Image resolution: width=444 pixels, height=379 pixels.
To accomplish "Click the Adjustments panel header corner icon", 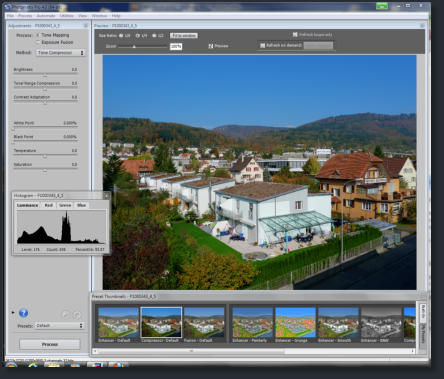I will 86,25.
